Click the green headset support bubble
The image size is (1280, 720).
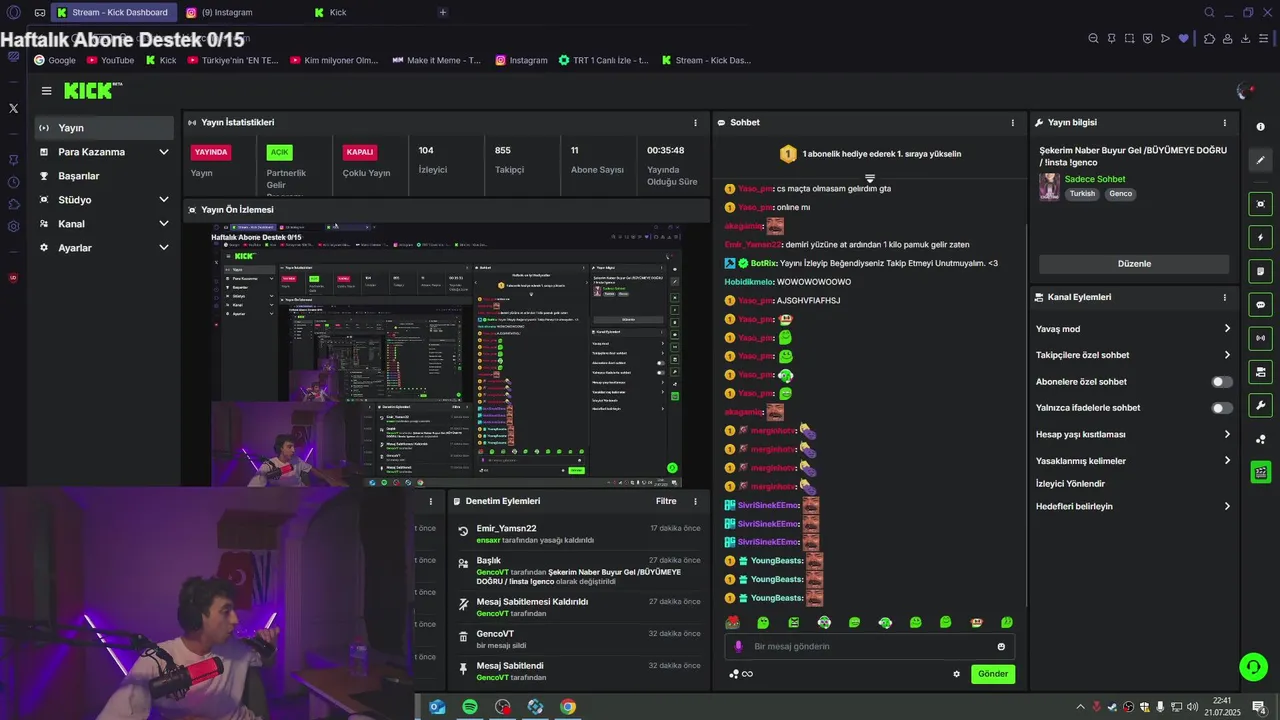point(1253,666)
